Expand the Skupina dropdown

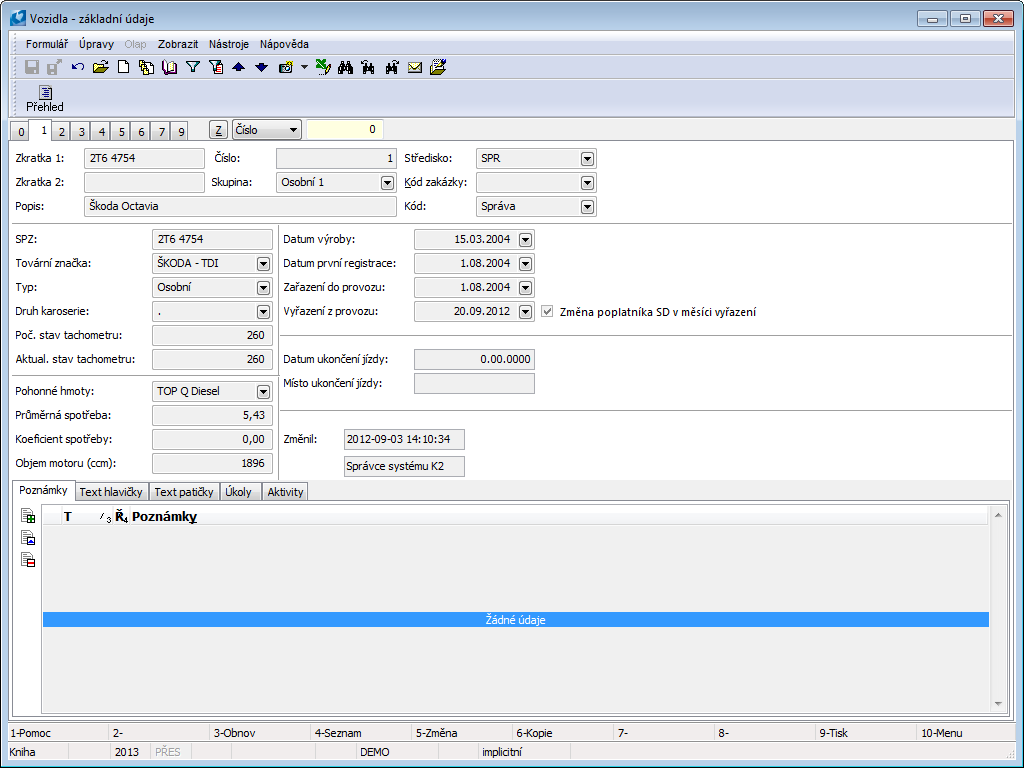[x=387, y=183]
